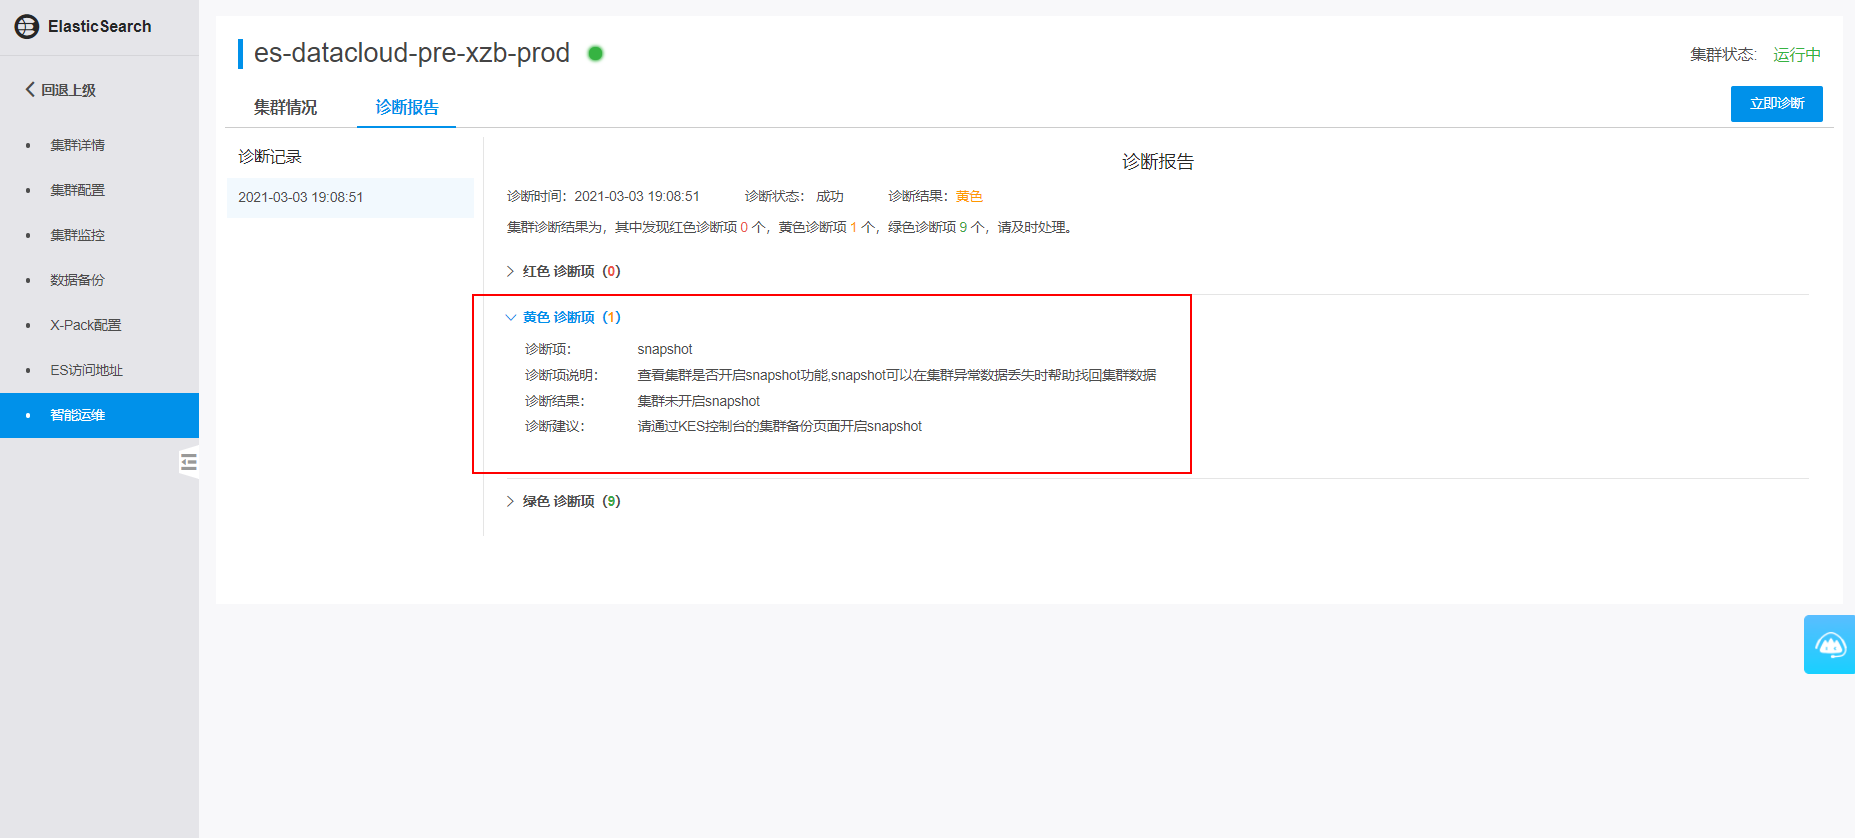Open 集群配置 in the sidebar
Viewport: 1855px width, 838px height.
[x=78, y=190]
